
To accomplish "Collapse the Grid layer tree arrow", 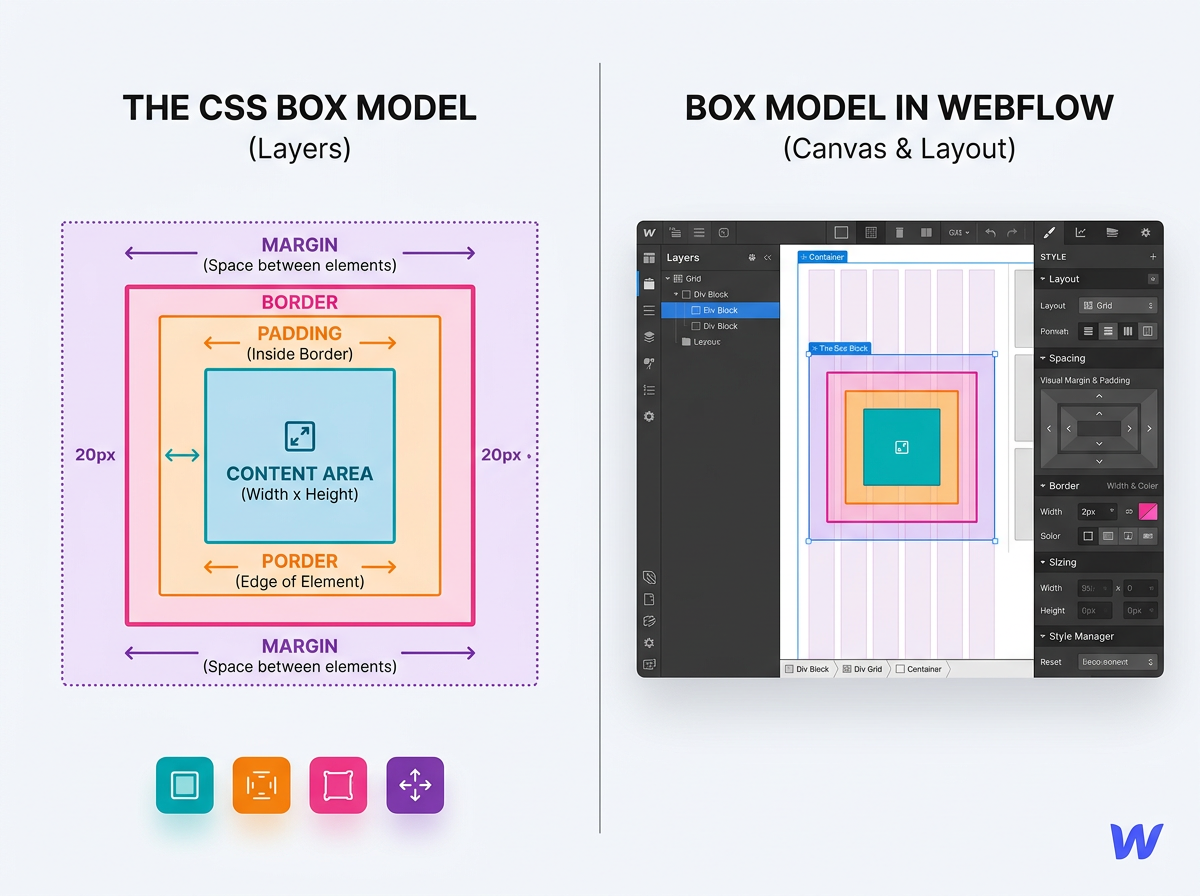I will (x=667, y=278).
